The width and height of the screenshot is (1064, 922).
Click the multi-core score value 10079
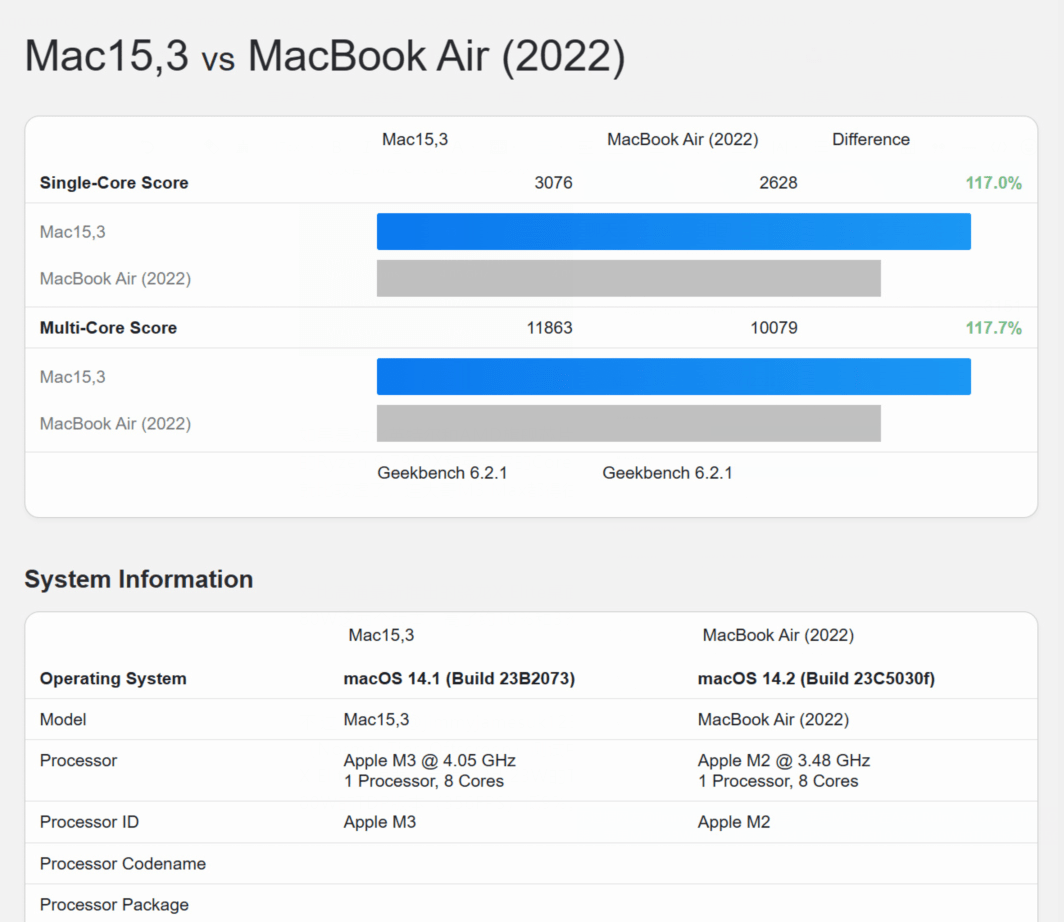click(x=774, y=328)
